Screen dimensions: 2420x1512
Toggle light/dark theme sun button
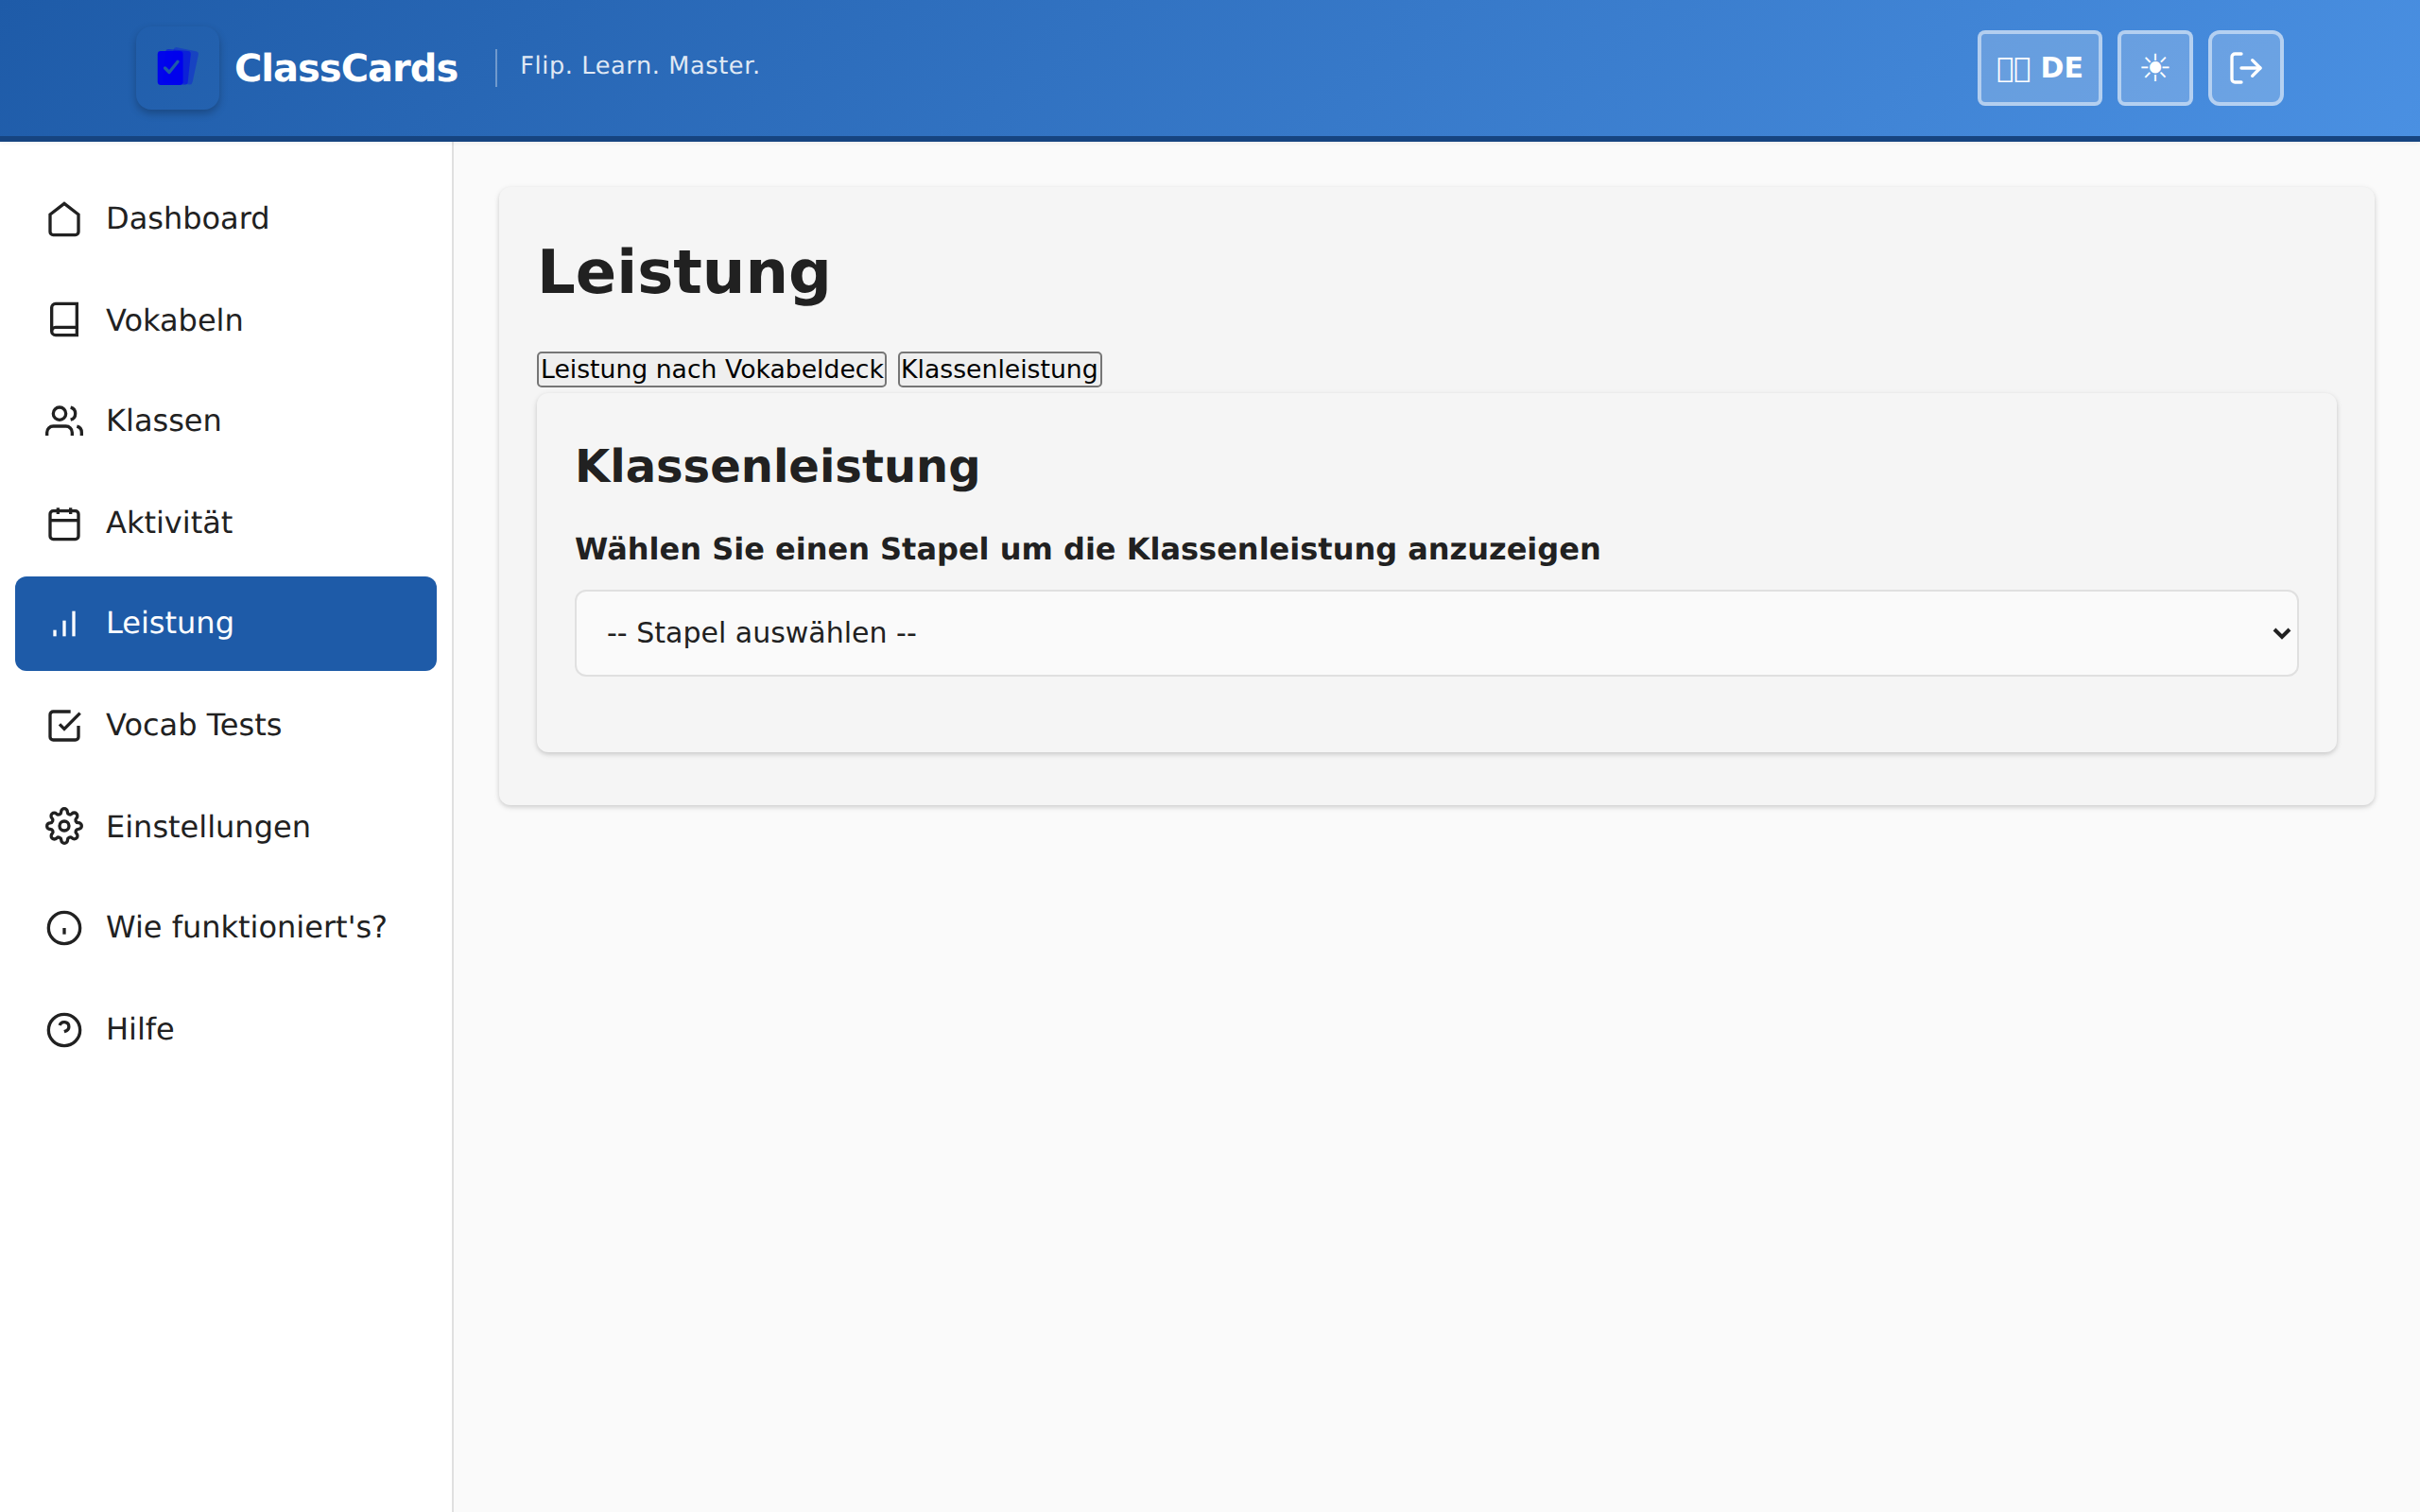click(2154, 68)
